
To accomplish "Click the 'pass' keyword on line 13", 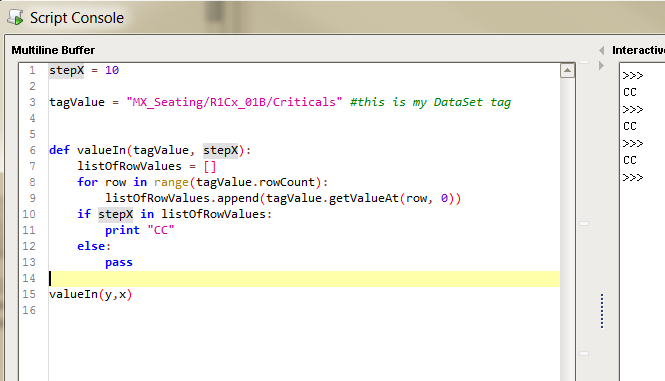I will pos(119,263).
